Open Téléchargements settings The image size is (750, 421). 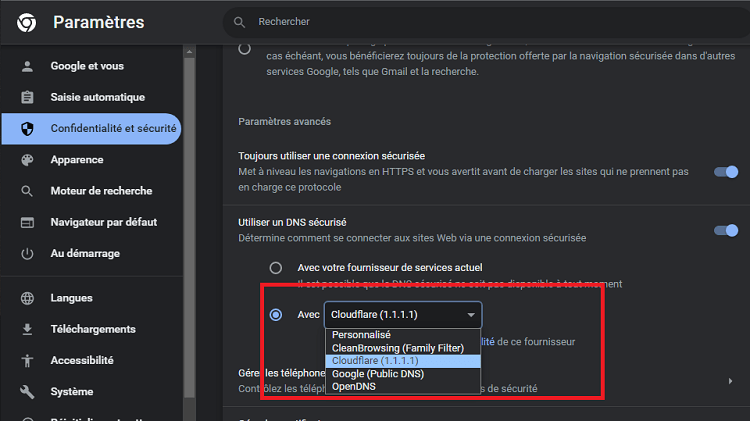click(91, 329)
